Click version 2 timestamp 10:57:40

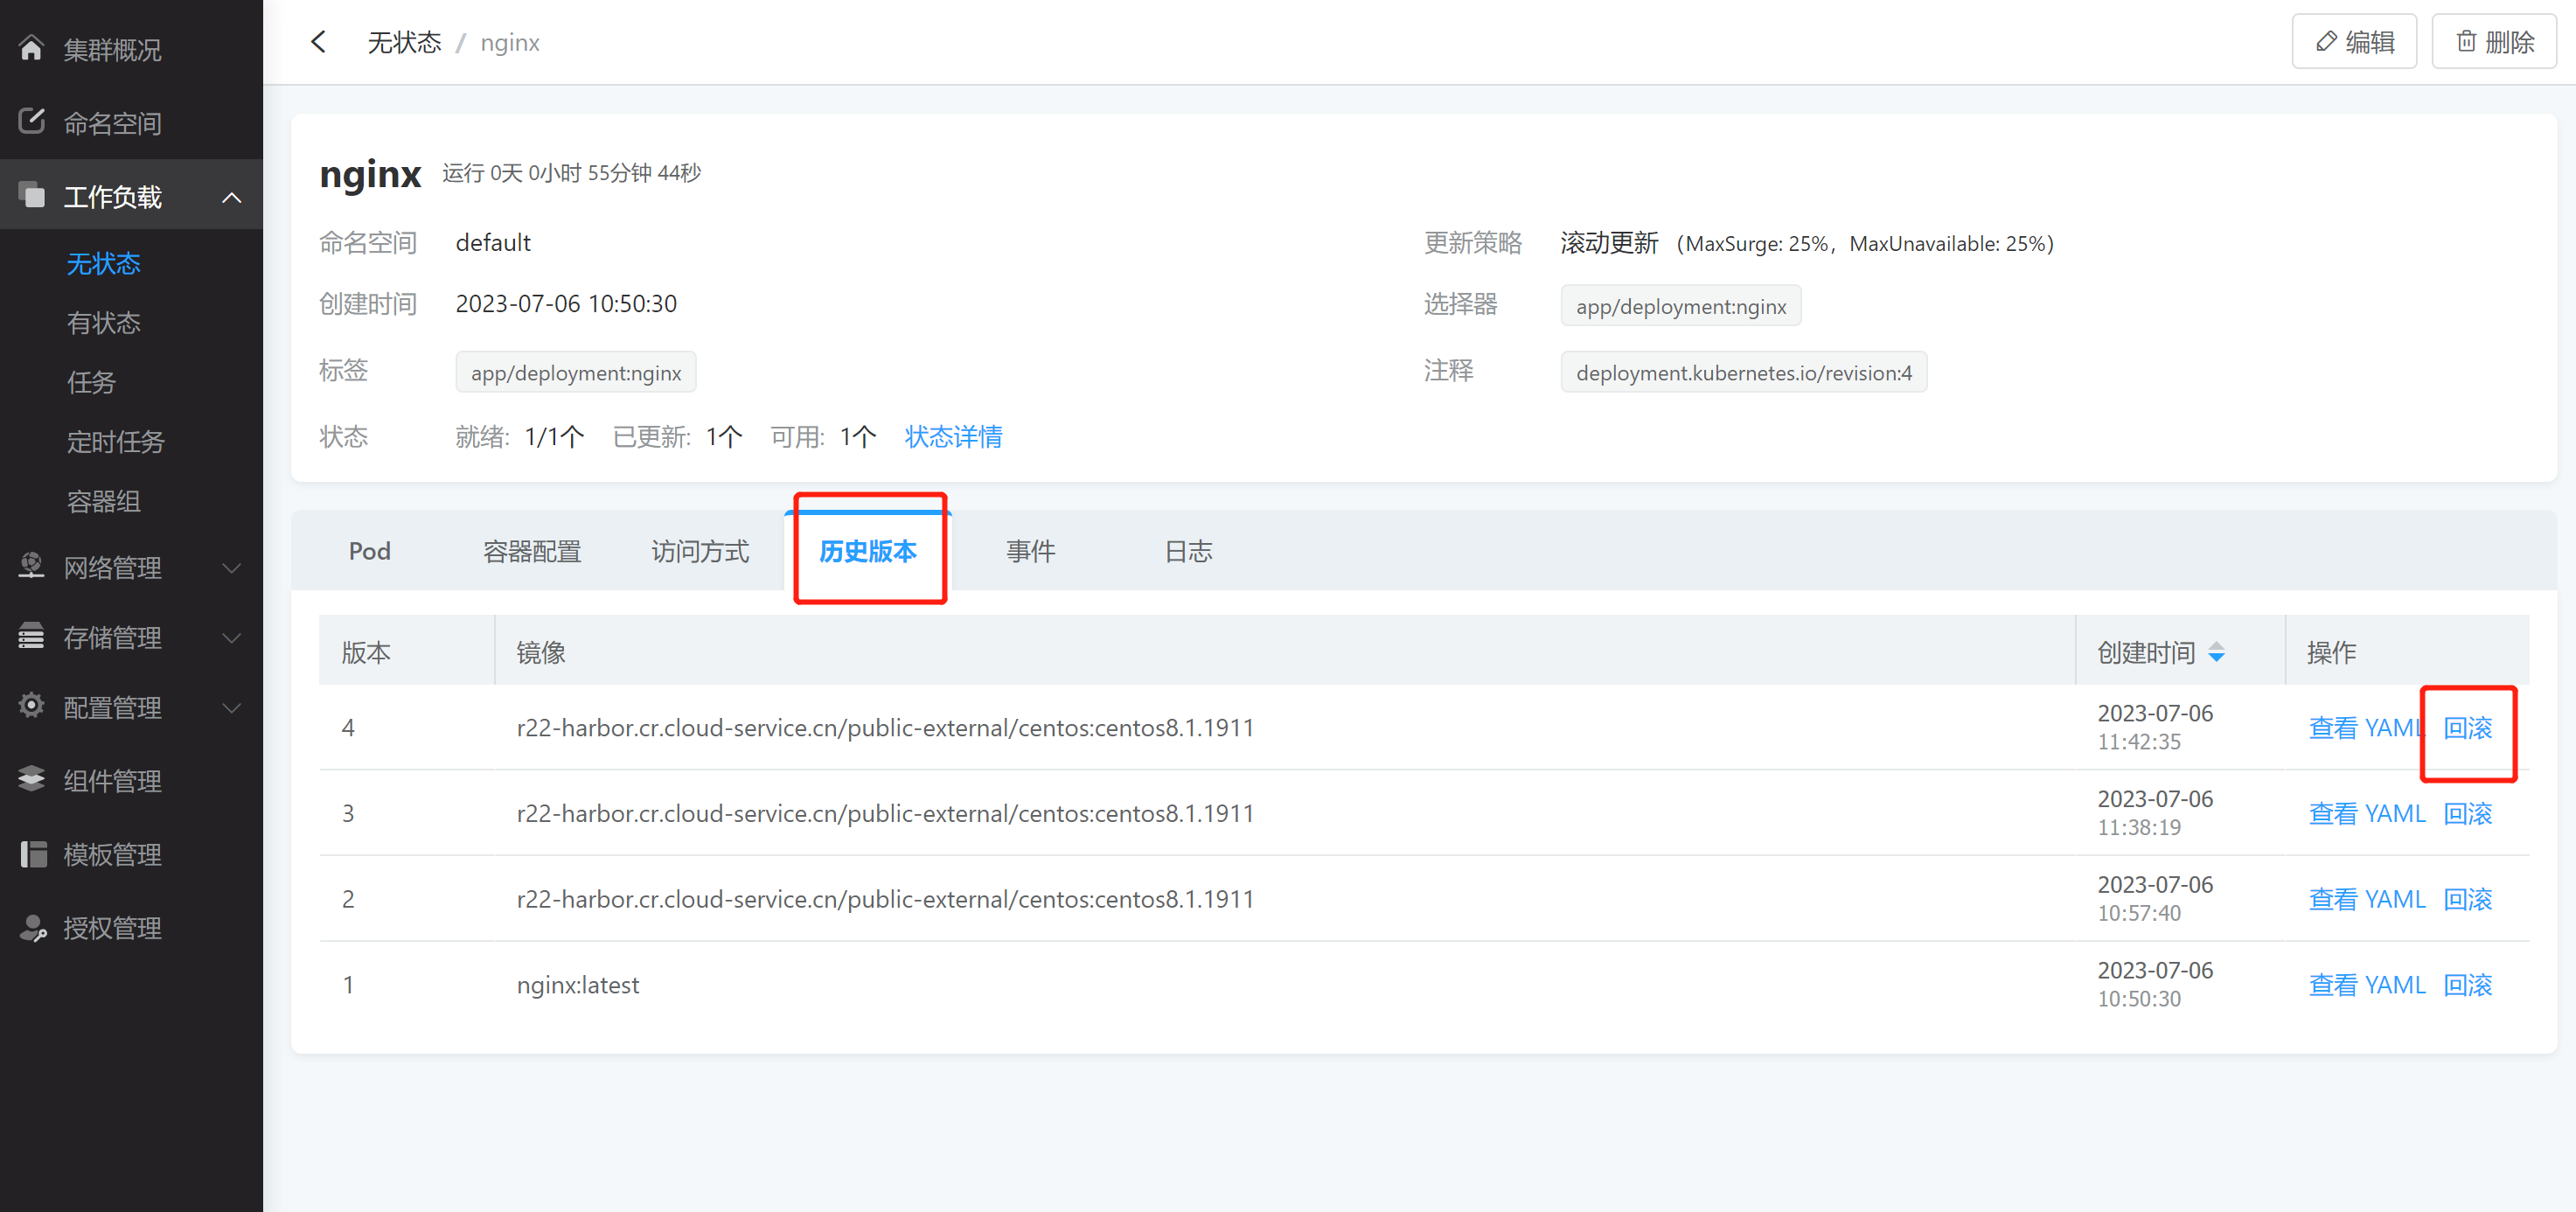(x=2139, y=913)
